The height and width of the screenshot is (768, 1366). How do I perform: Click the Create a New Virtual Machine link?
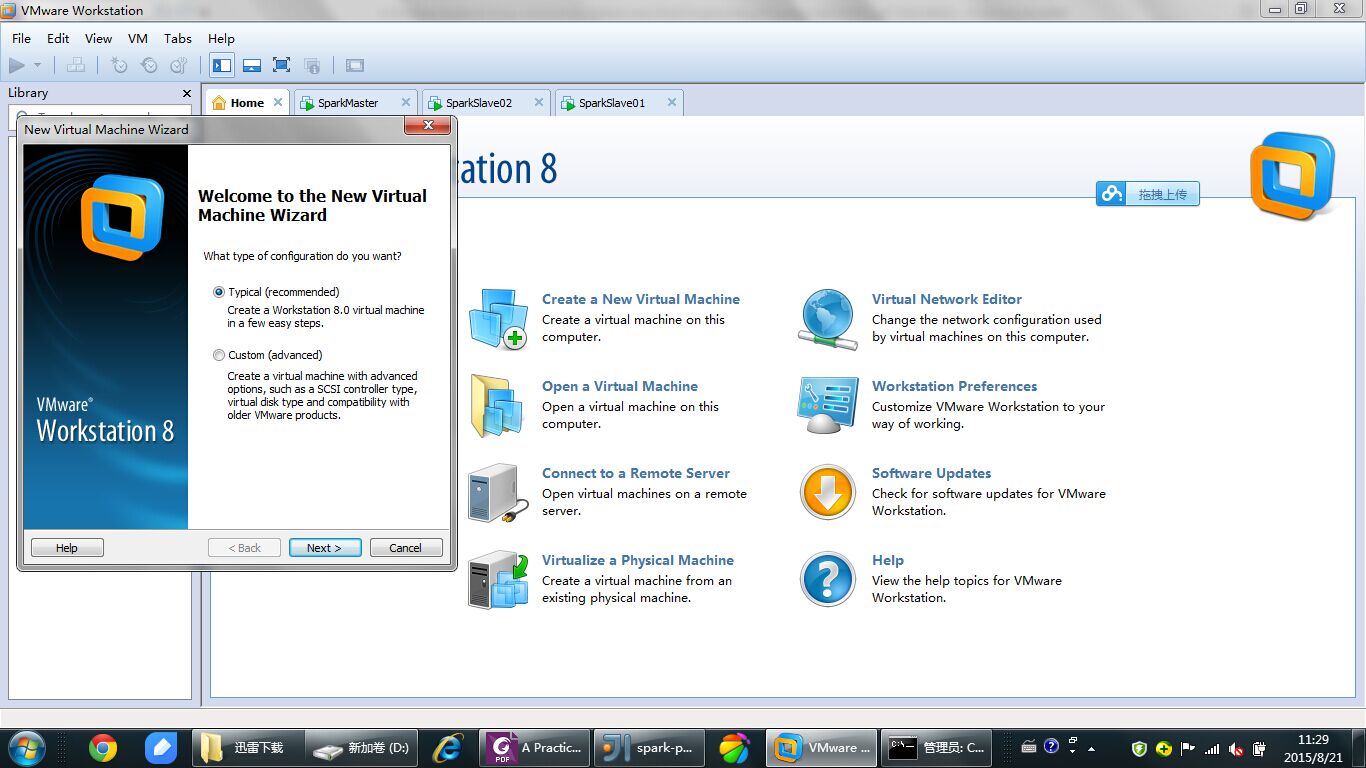tap(641, 299)
